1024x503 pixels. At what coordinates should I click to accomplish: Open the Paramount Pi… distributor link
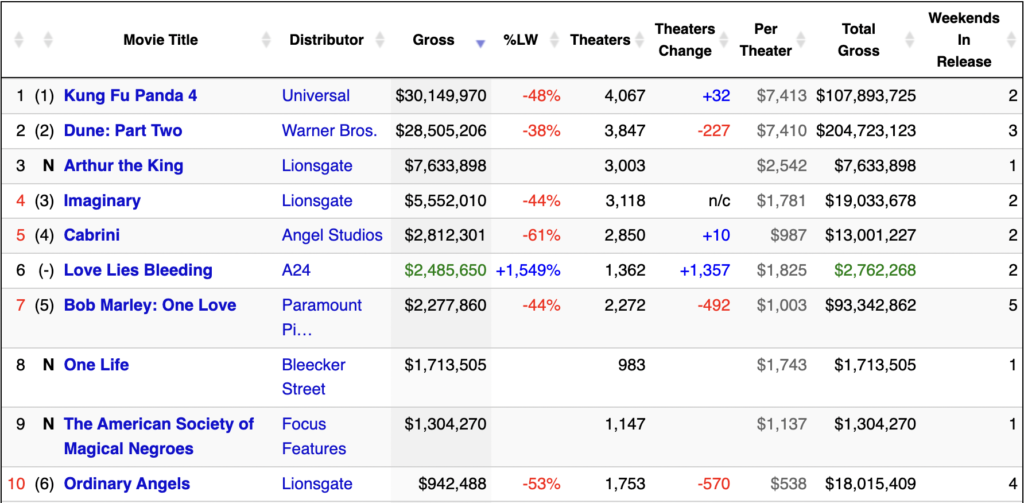click(322, 317)
